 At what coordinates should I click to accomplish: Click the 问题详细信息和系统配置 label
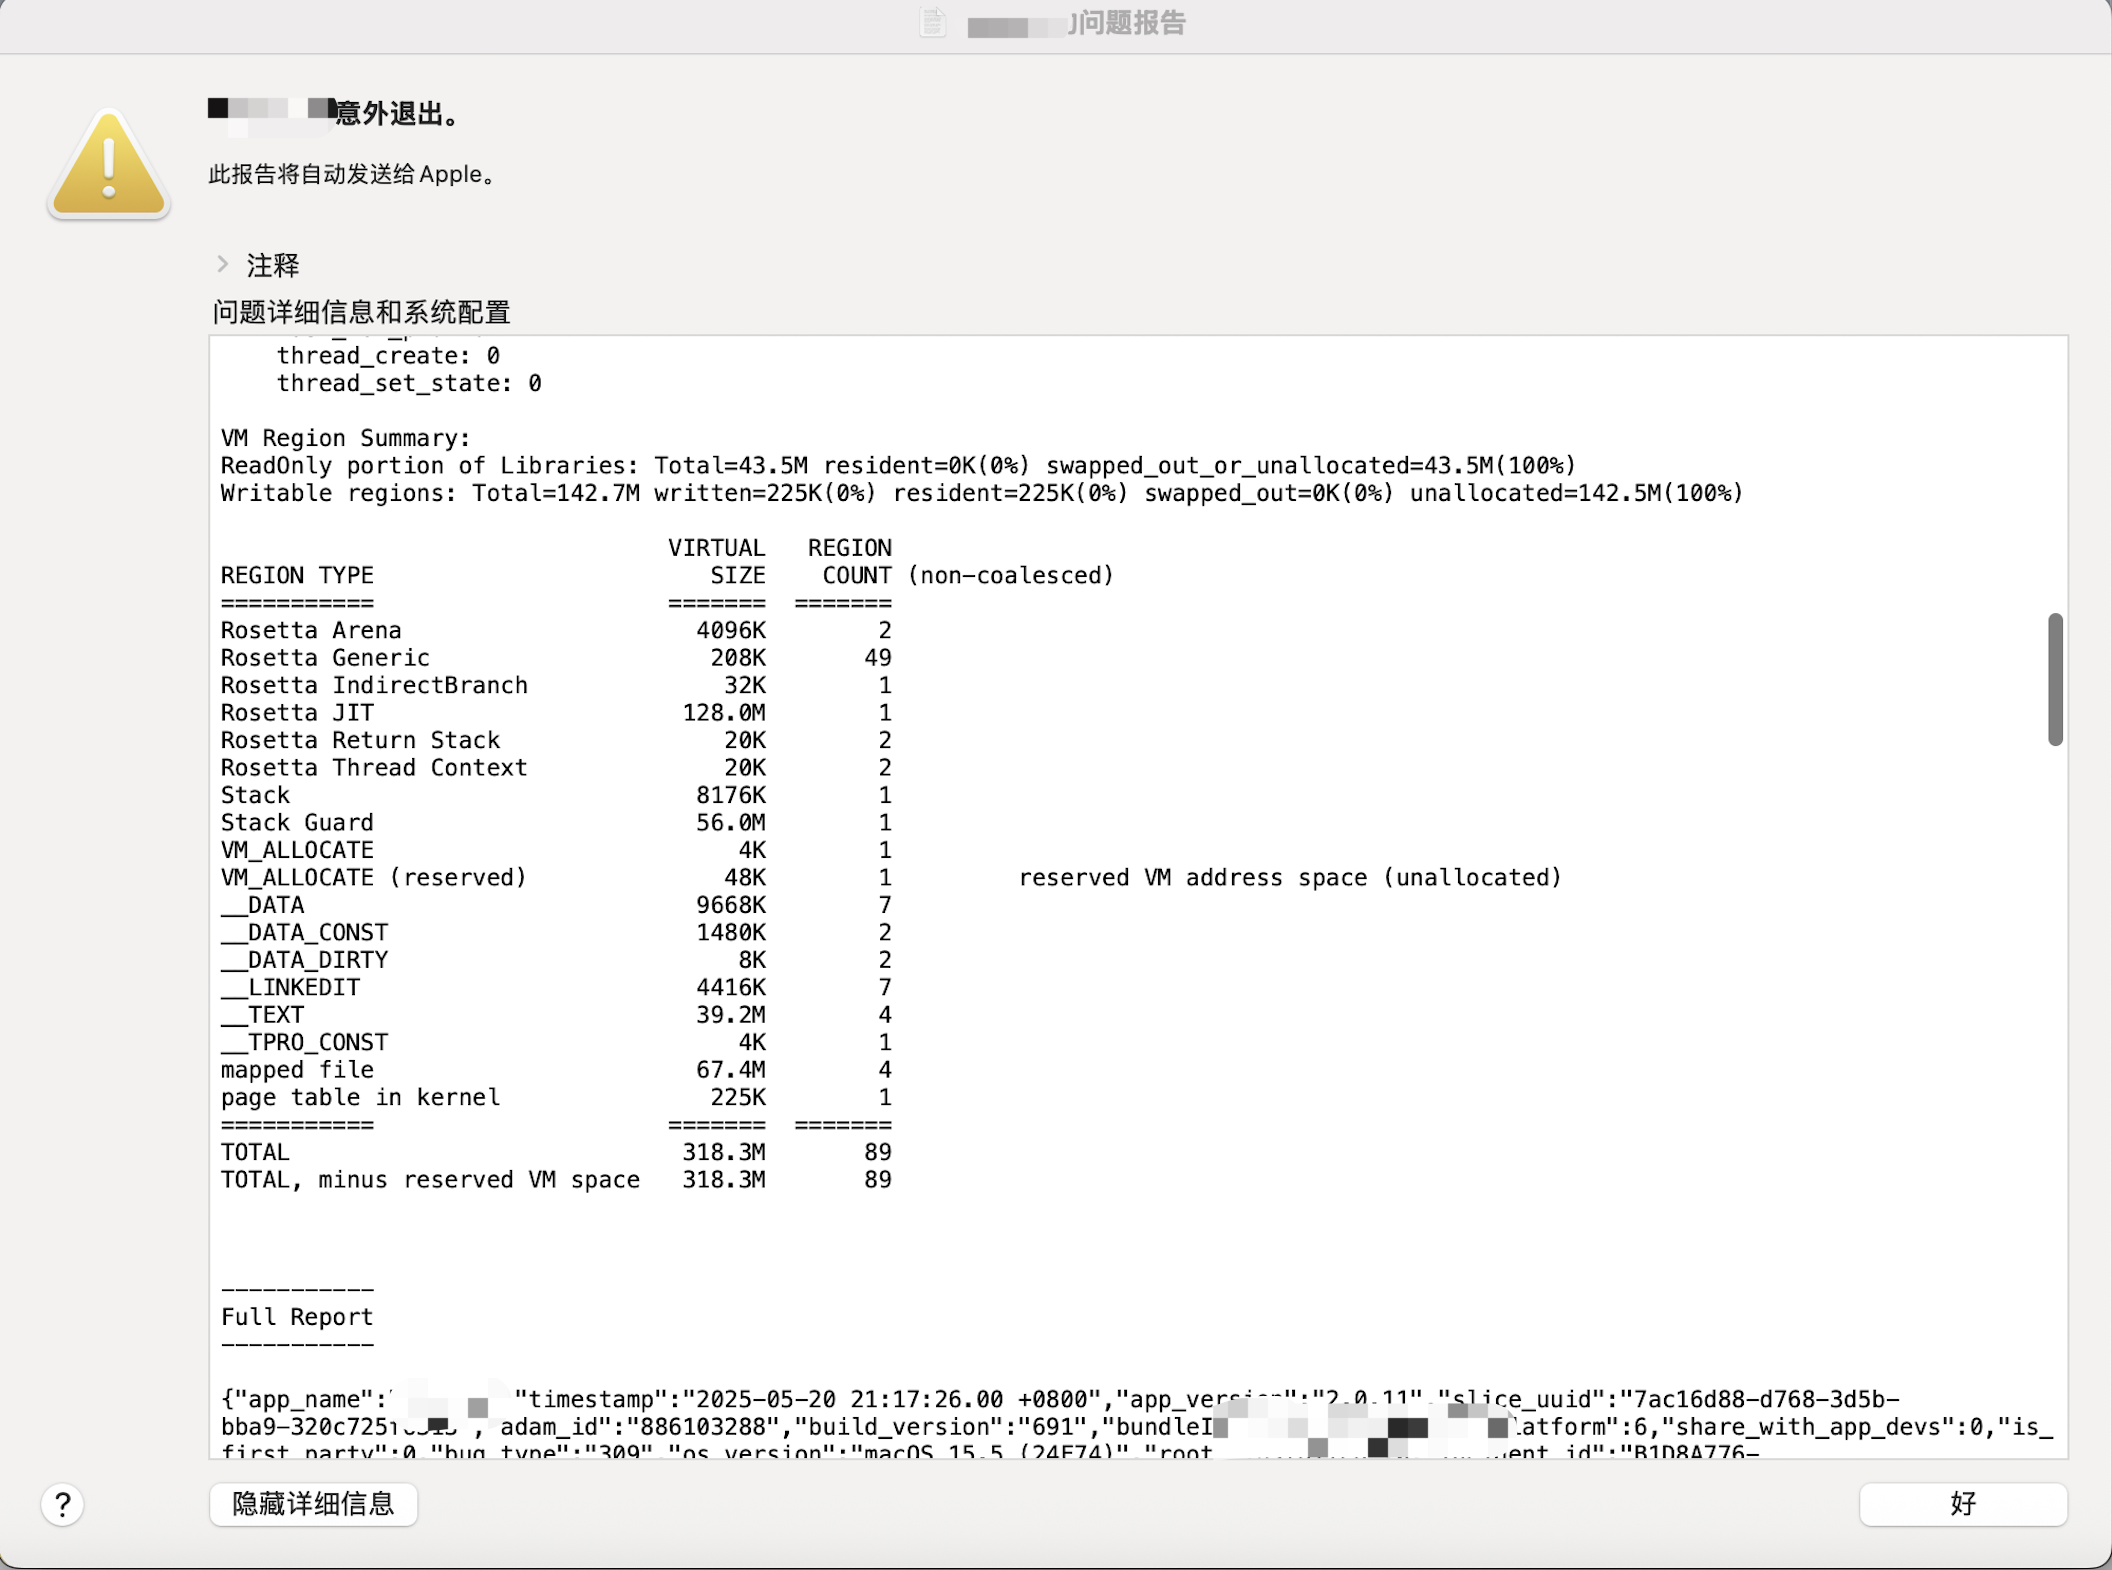coord(361,312)
